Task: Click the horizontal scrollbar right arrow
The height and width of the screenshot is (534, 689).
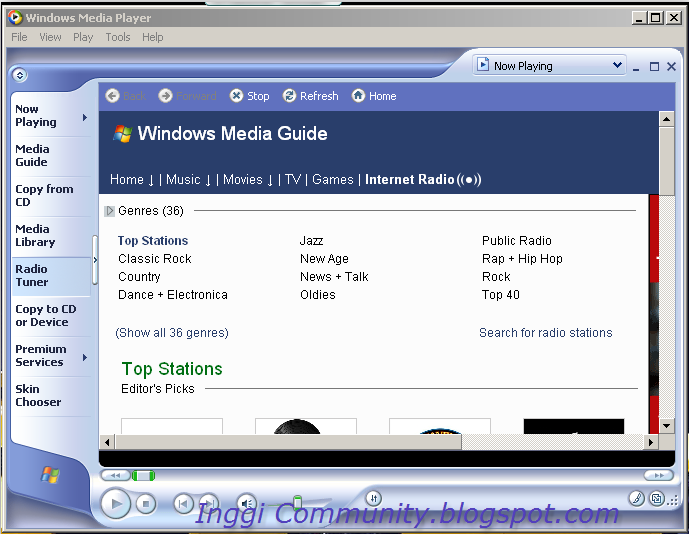Action: pyautogui.click(x=651, y=442)
